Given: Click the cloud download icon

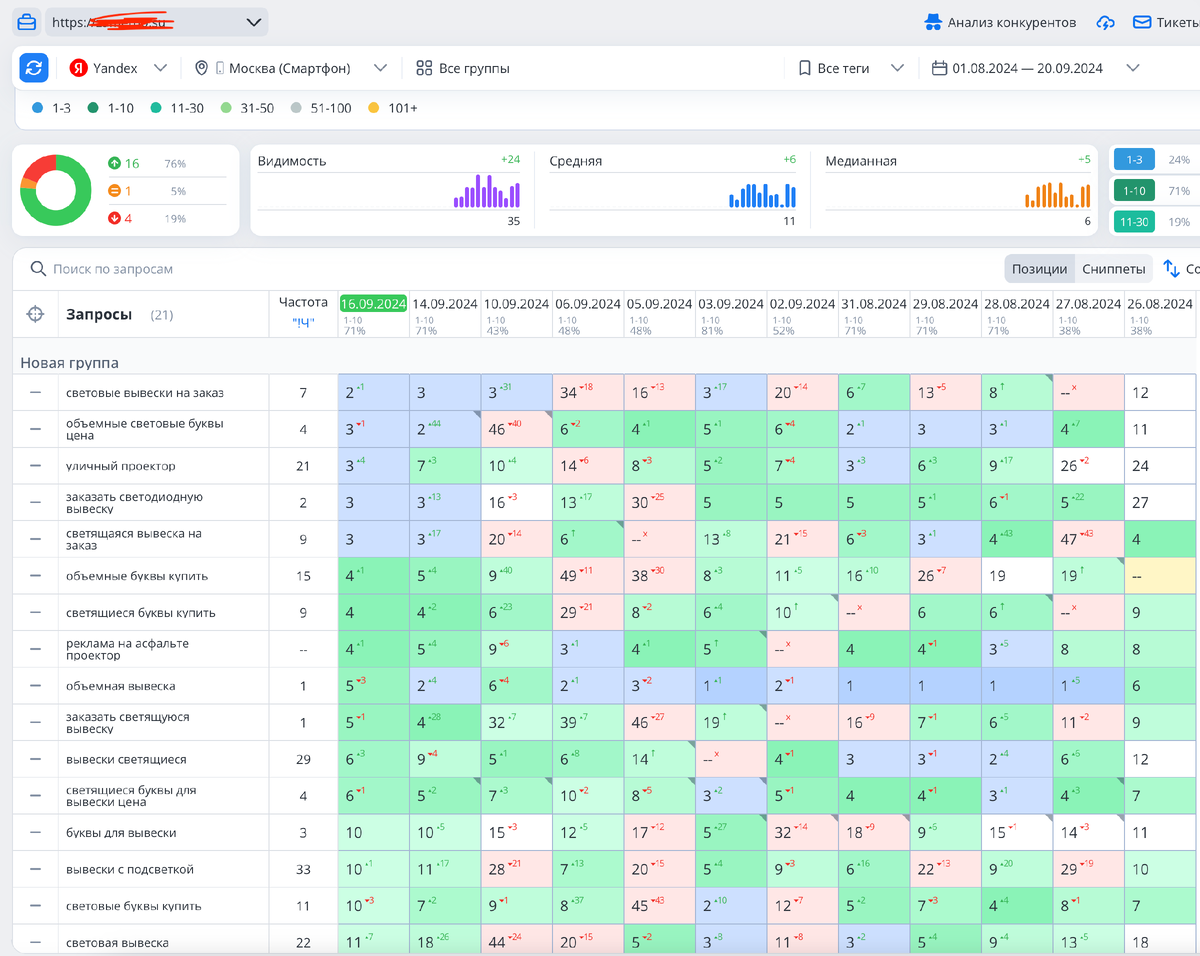Looking at the screenshot, I should click(1105, 22).
